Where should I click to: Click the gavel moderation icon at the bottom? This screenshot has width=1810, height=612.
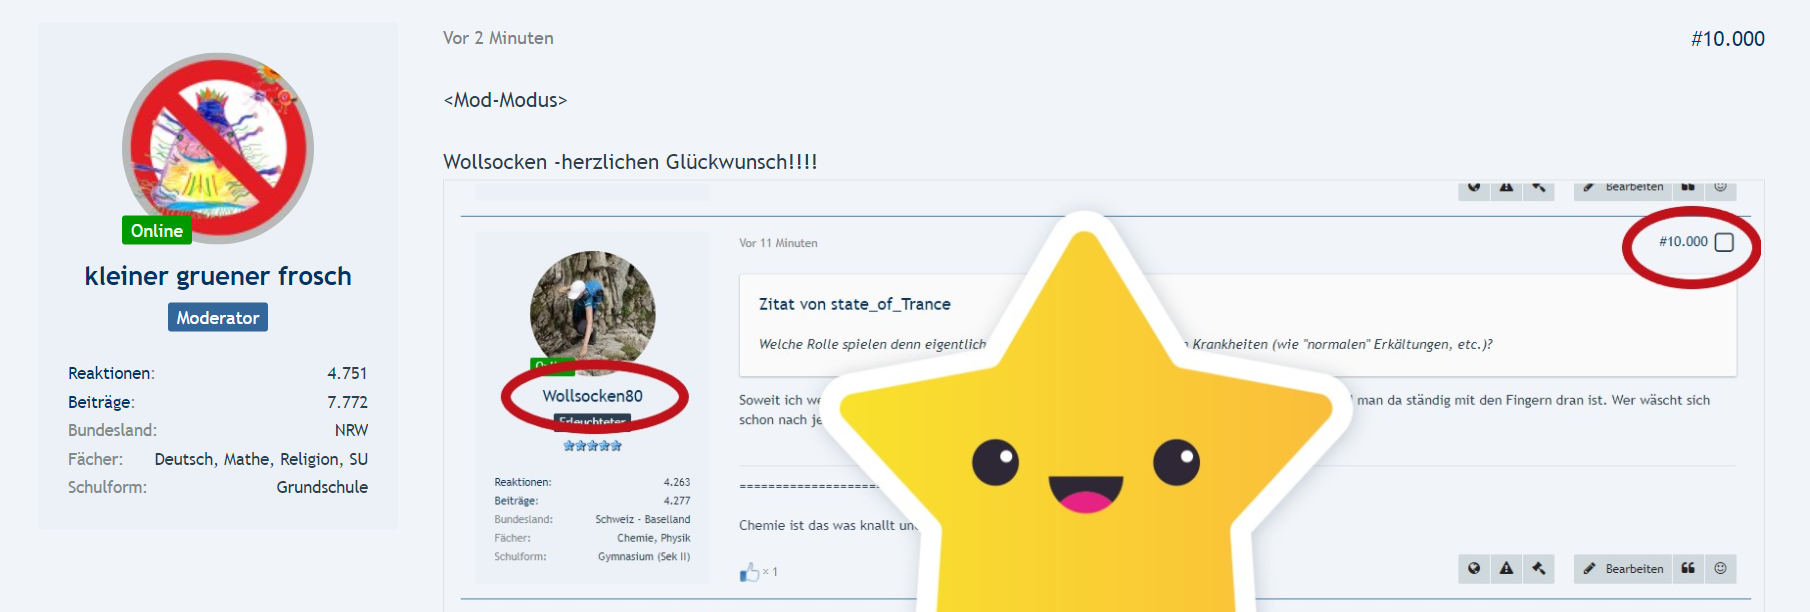coord(1539,568)
